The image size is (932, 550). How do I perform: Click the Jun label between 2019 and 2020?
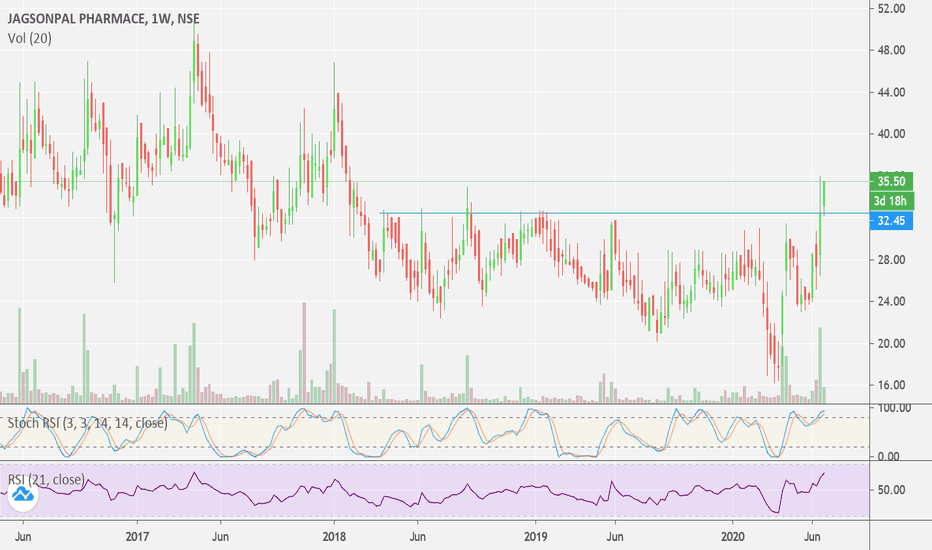pyautogui.click(x=615, y=536)
